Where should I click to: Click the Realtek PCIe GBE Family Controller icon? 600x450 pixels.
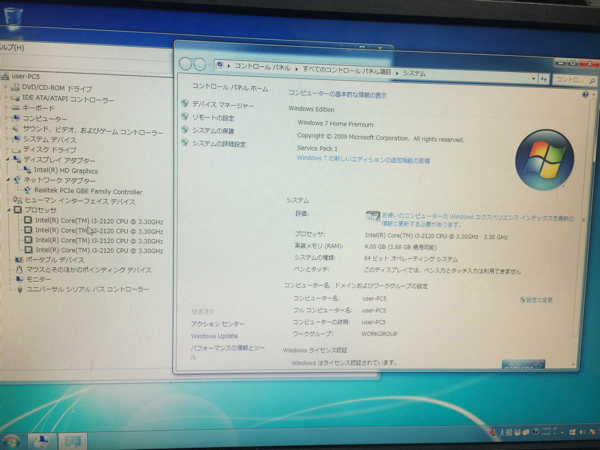[x=28, y=190]
